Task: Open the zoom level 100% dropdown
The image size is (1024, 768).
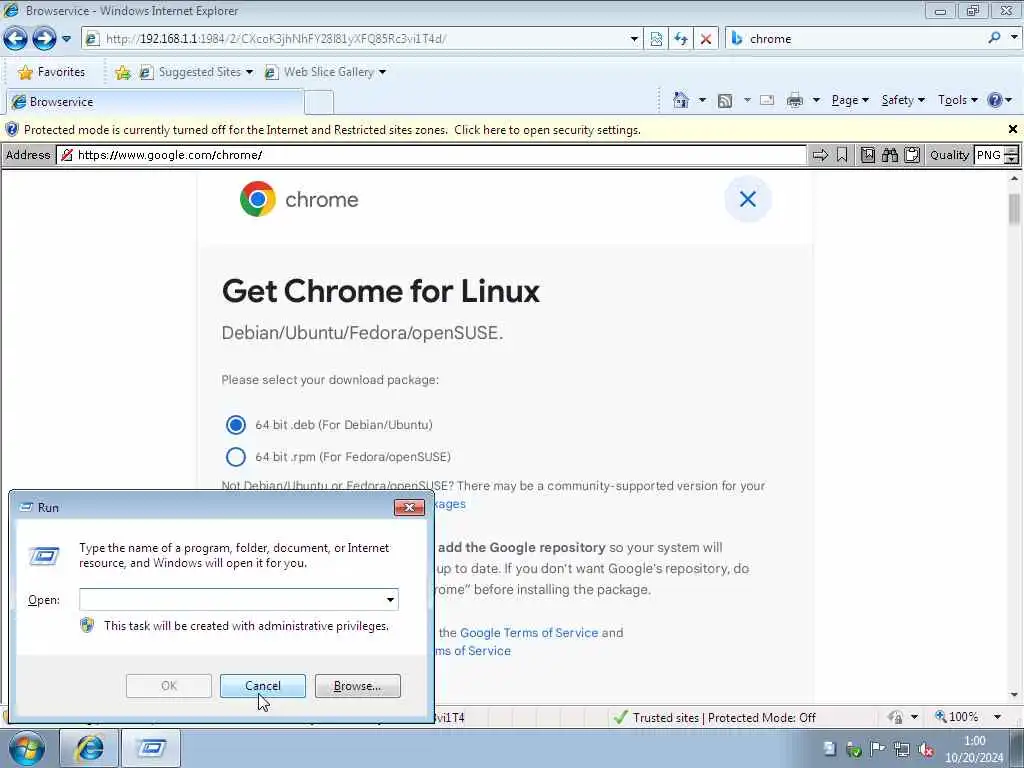Action: point(997,717)
